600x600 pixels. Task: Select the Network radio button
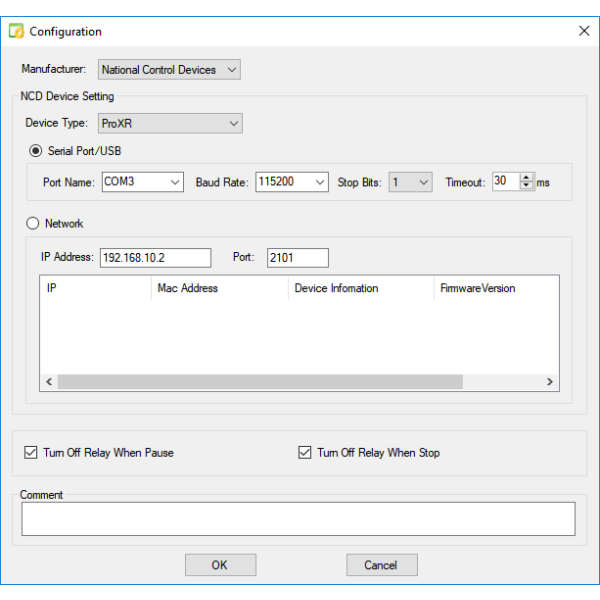point(33,223)
